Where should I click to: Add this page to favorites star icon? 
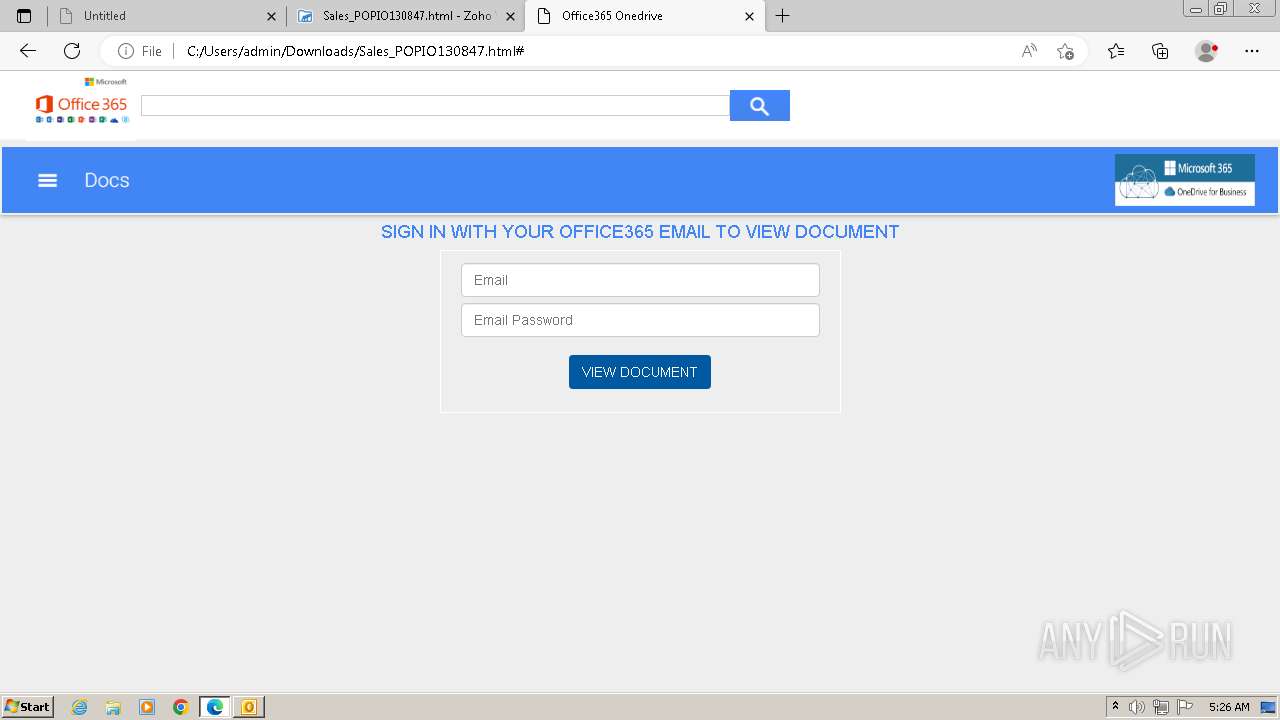coord(1066,51)
